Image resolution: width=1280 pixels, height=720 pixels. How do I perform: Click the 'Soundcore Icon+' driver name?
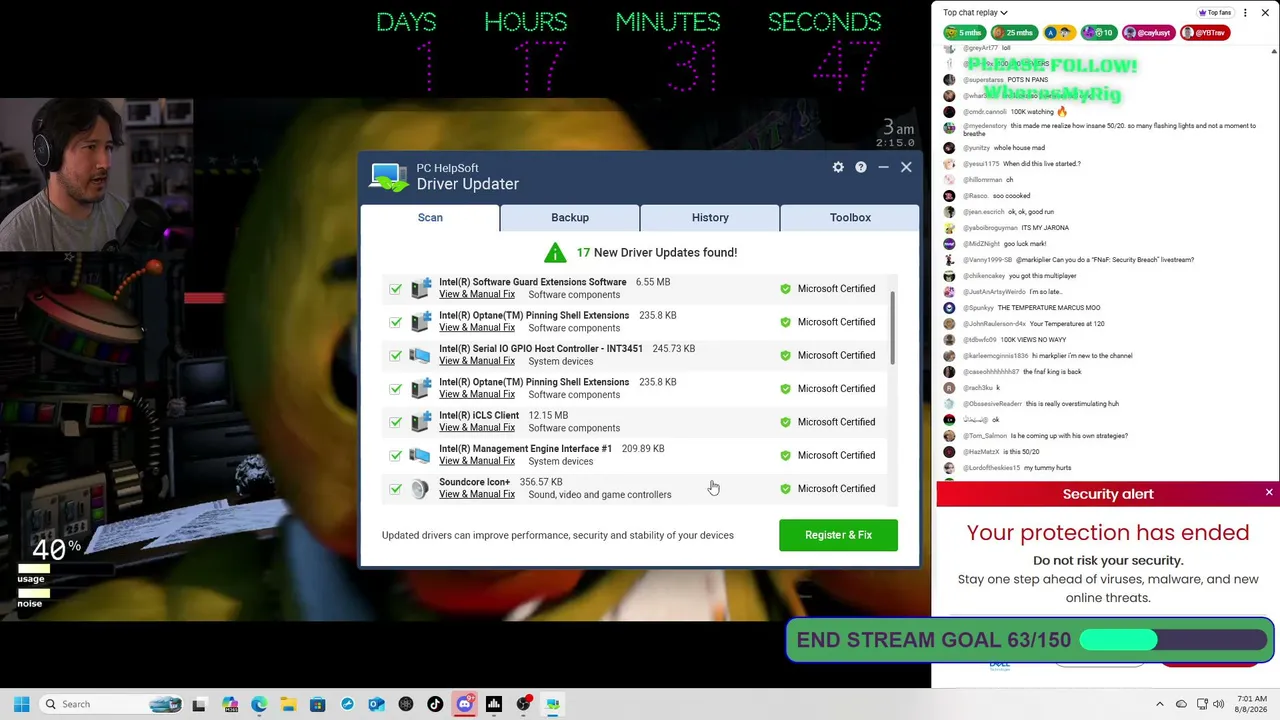pos(474,482)
